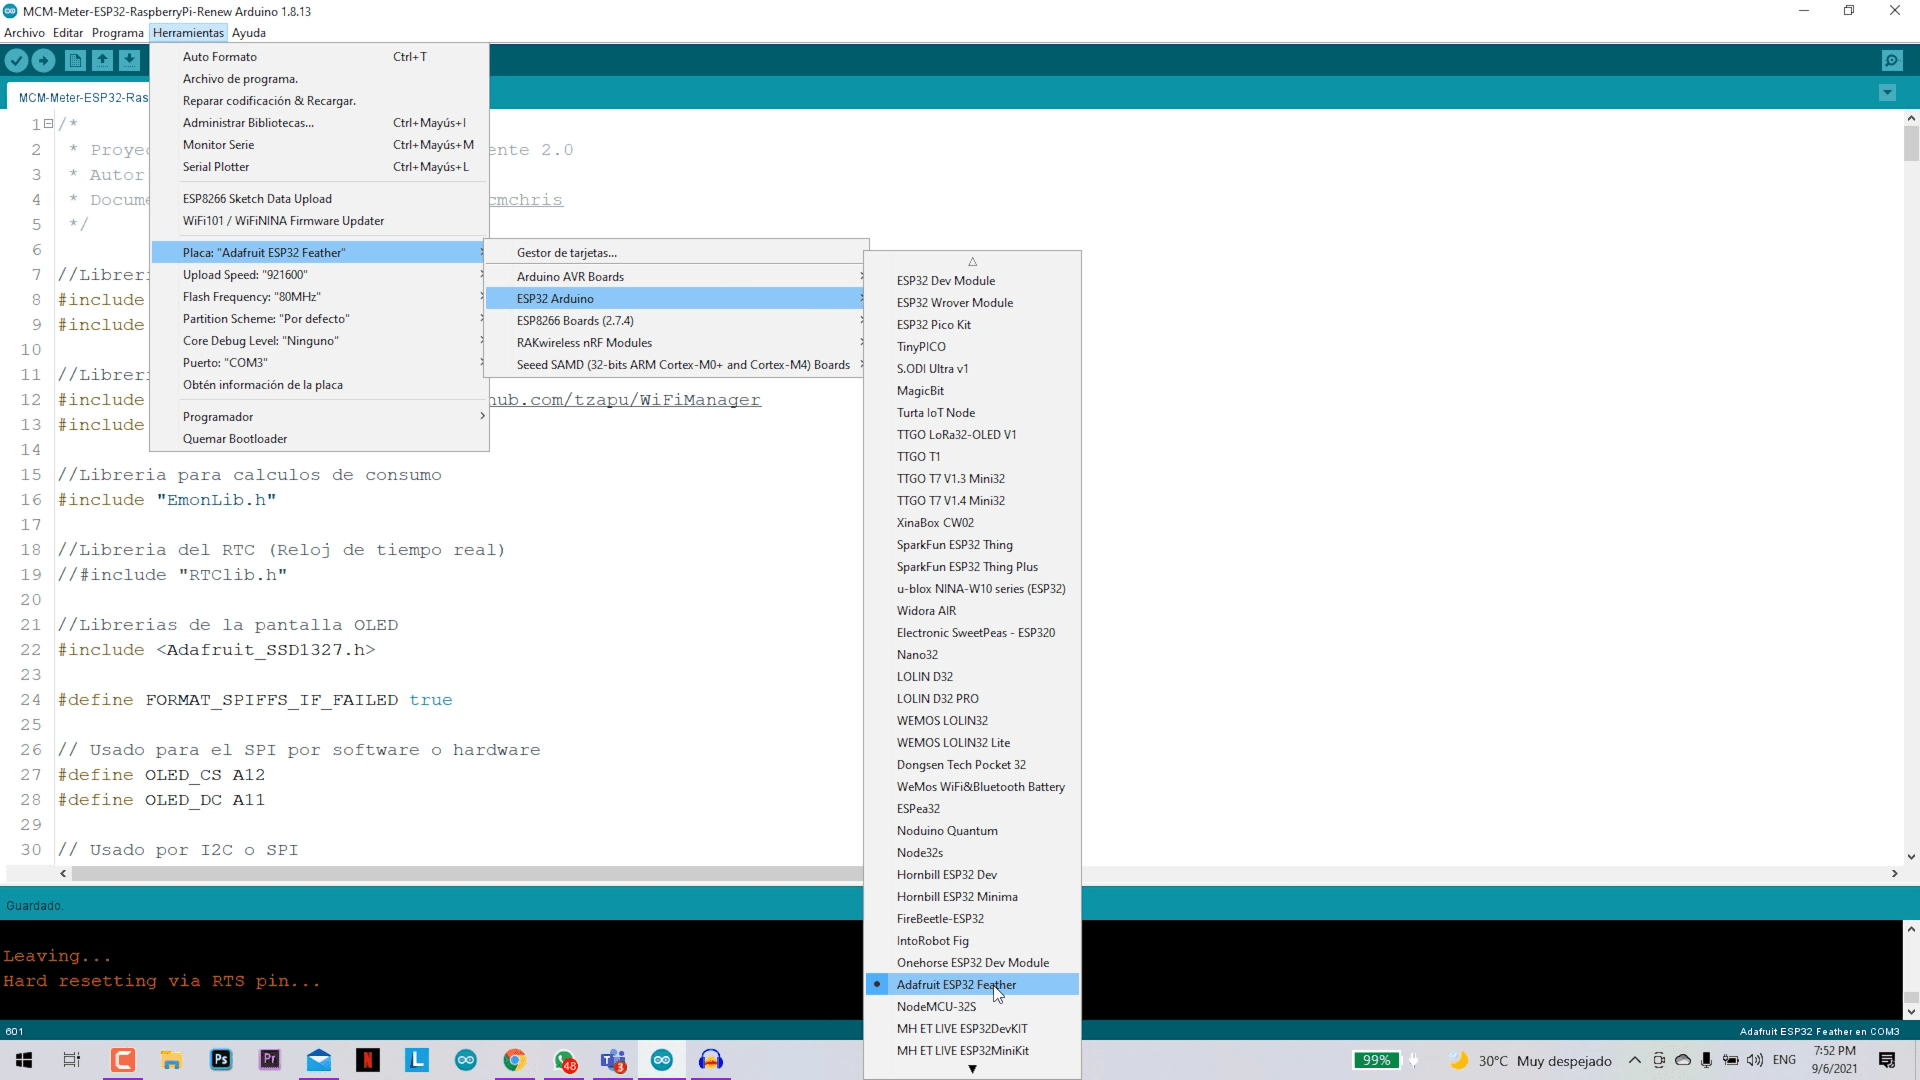Screen dimensions: 1920x1080
Task: Open the Serial Monitor magnifier icon
Action: pos(1893,61)
